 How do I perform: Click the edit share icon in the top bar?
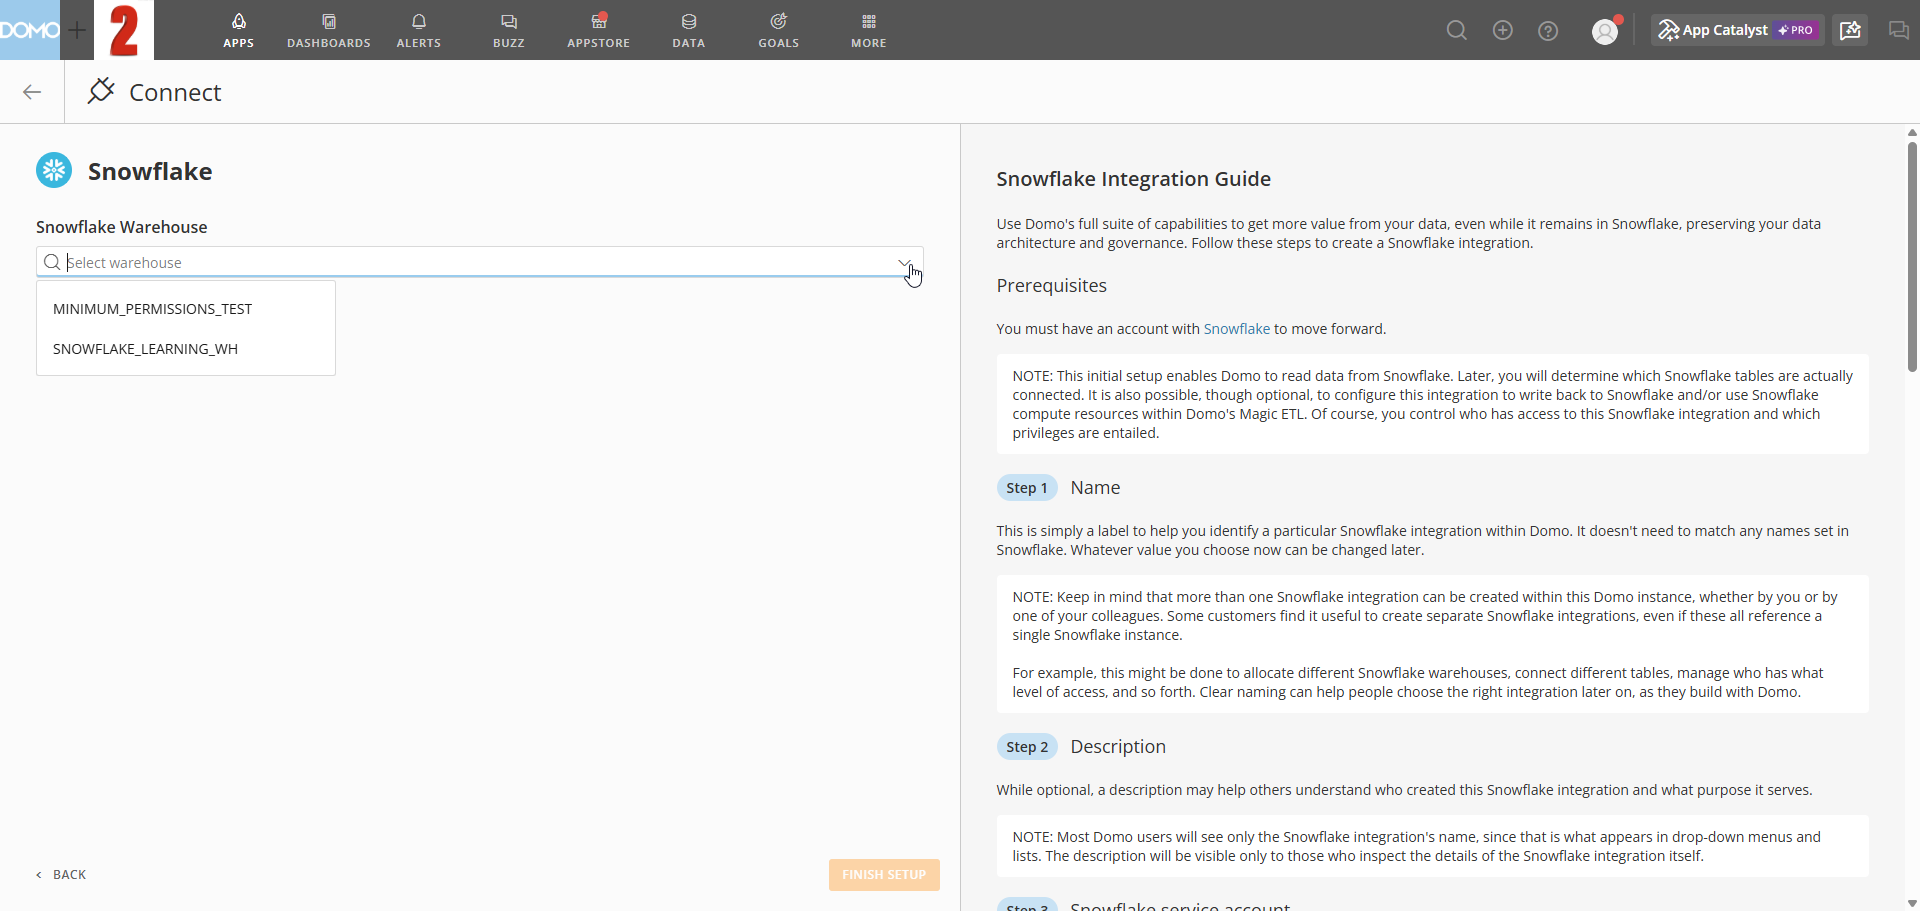coord(1850,30)
